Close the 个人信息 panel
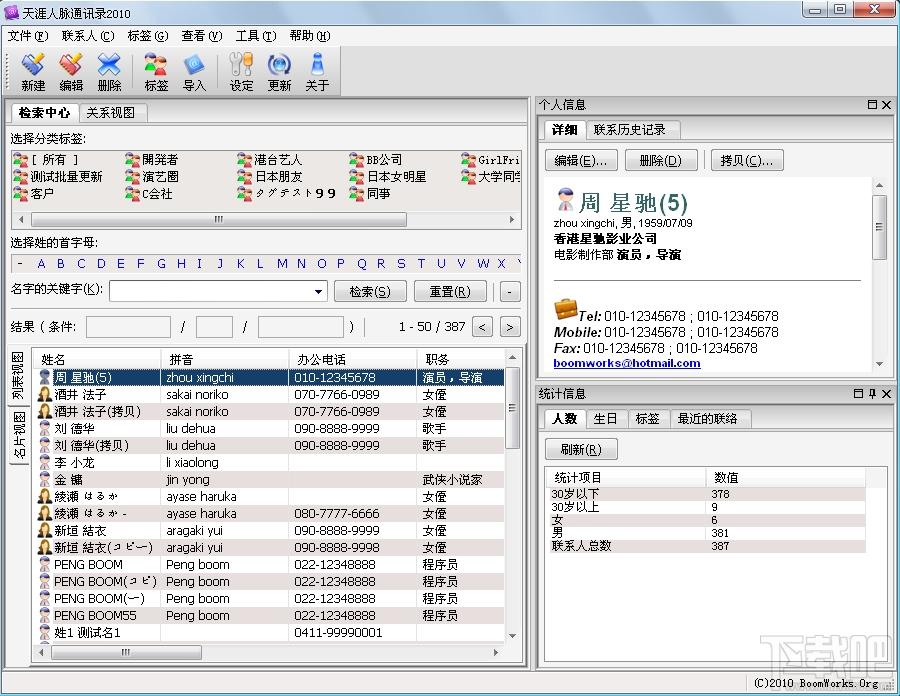The image size is (900, 696). pyautogui.click(x=886, y=104)
